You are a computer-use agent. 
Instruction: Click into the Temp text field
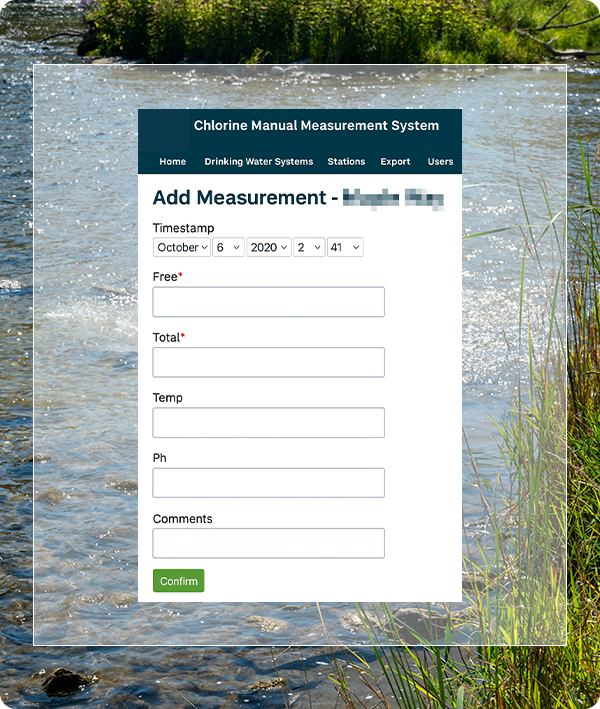click(x=268, y=422)
